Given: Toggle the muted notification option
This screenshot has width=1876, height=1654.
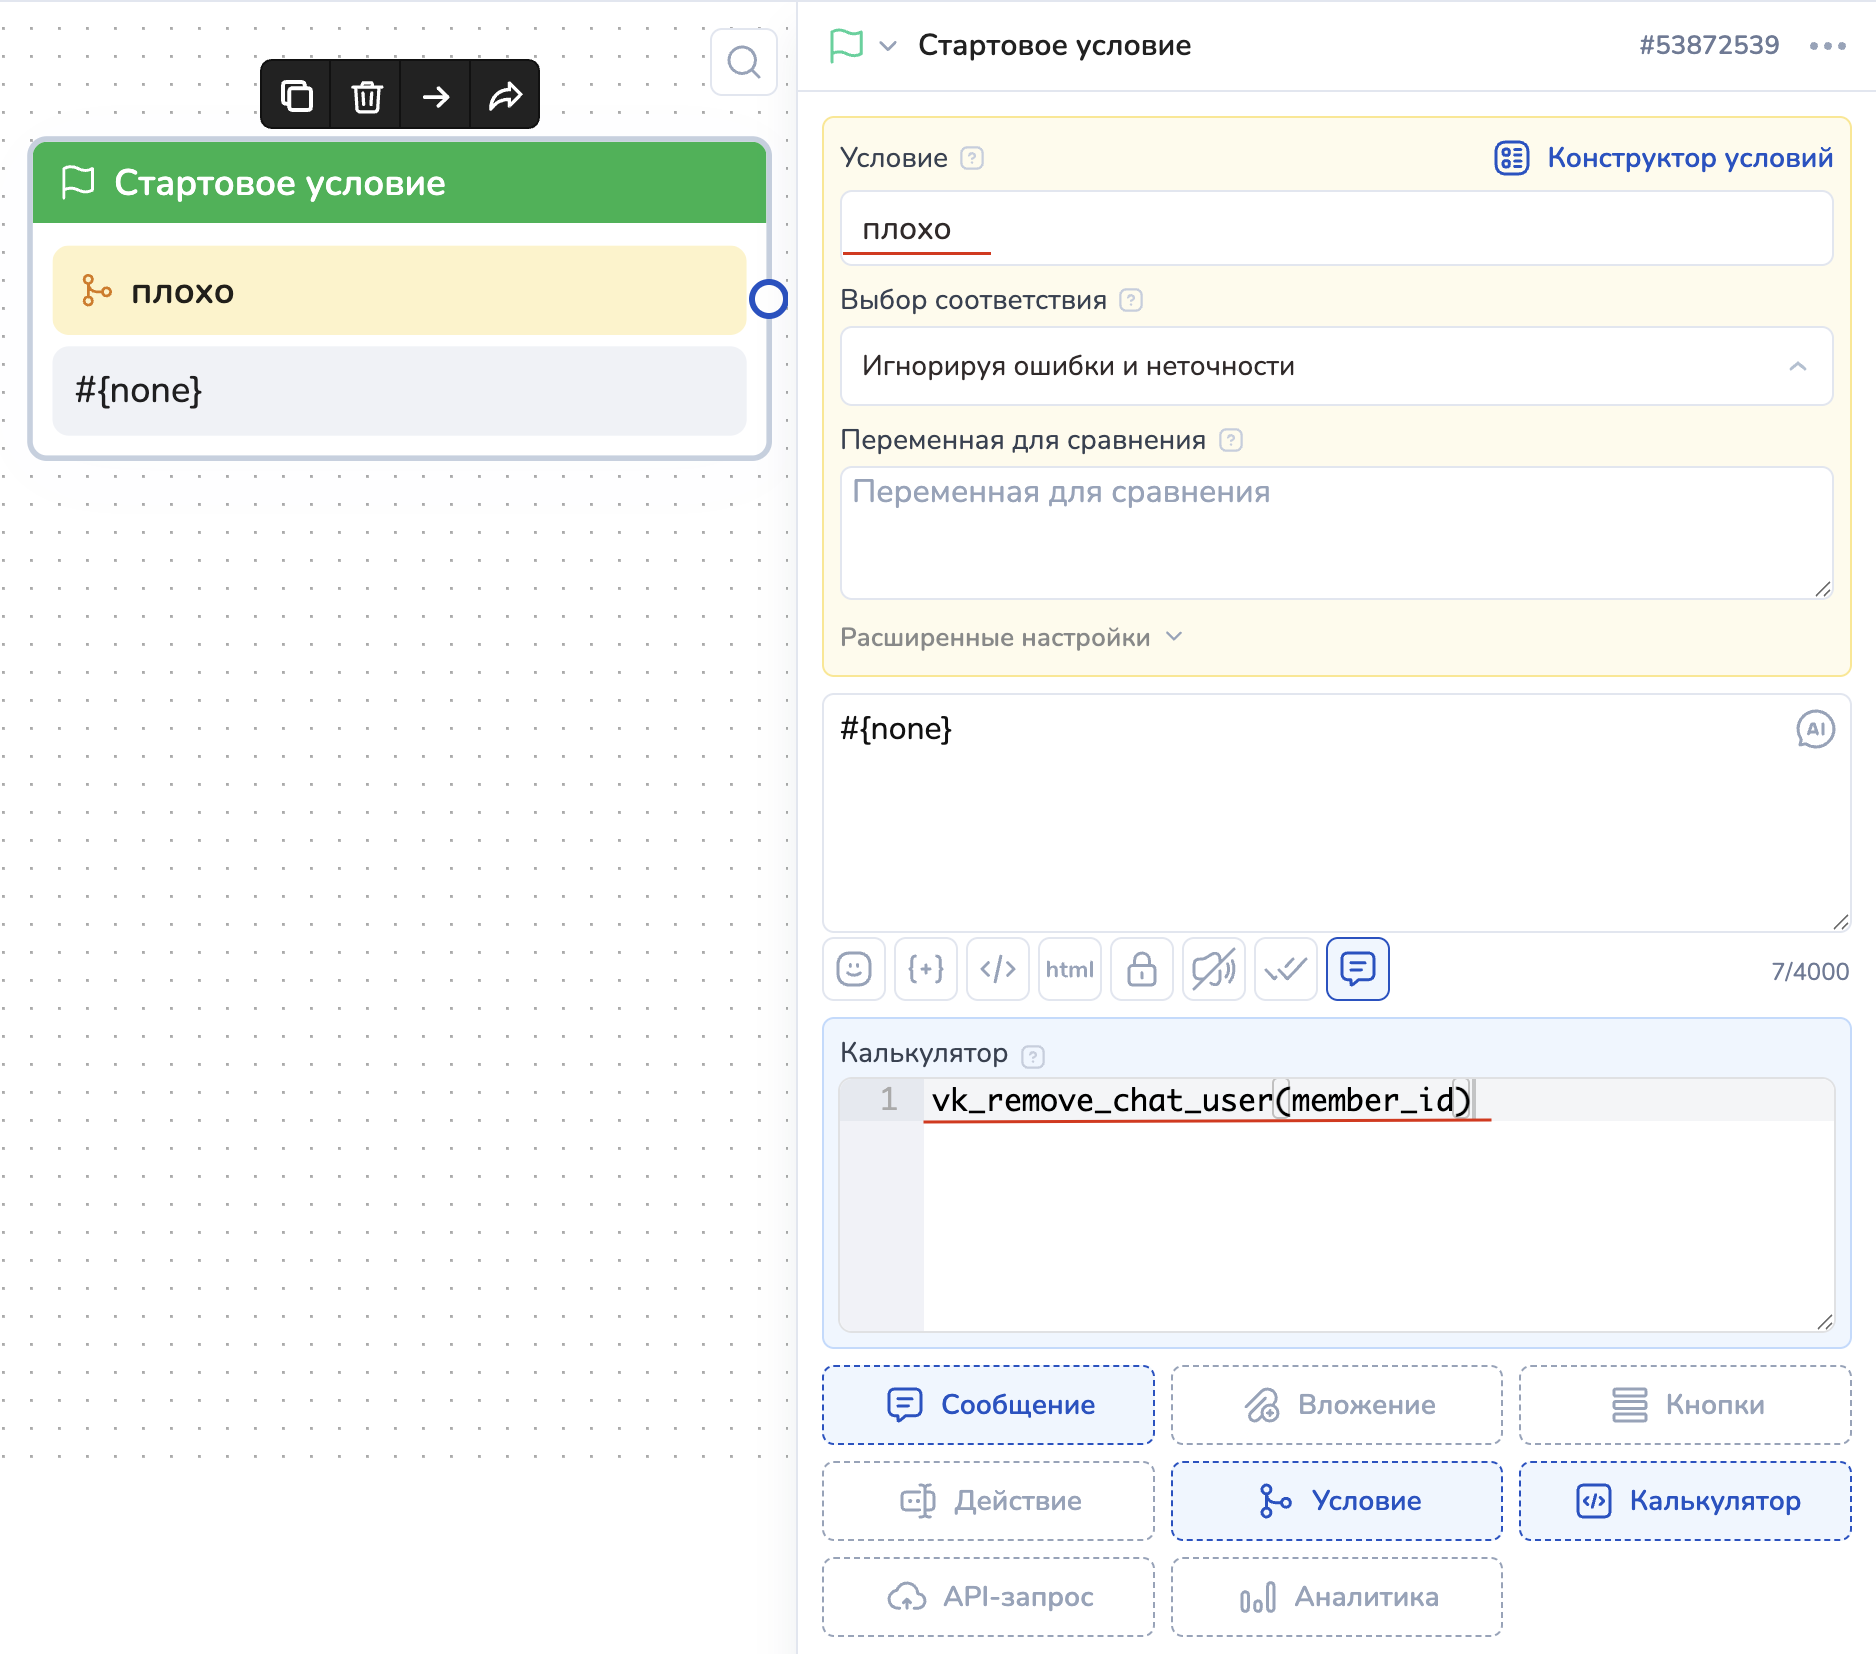Looking at the screenshot, I should 1214,969.
